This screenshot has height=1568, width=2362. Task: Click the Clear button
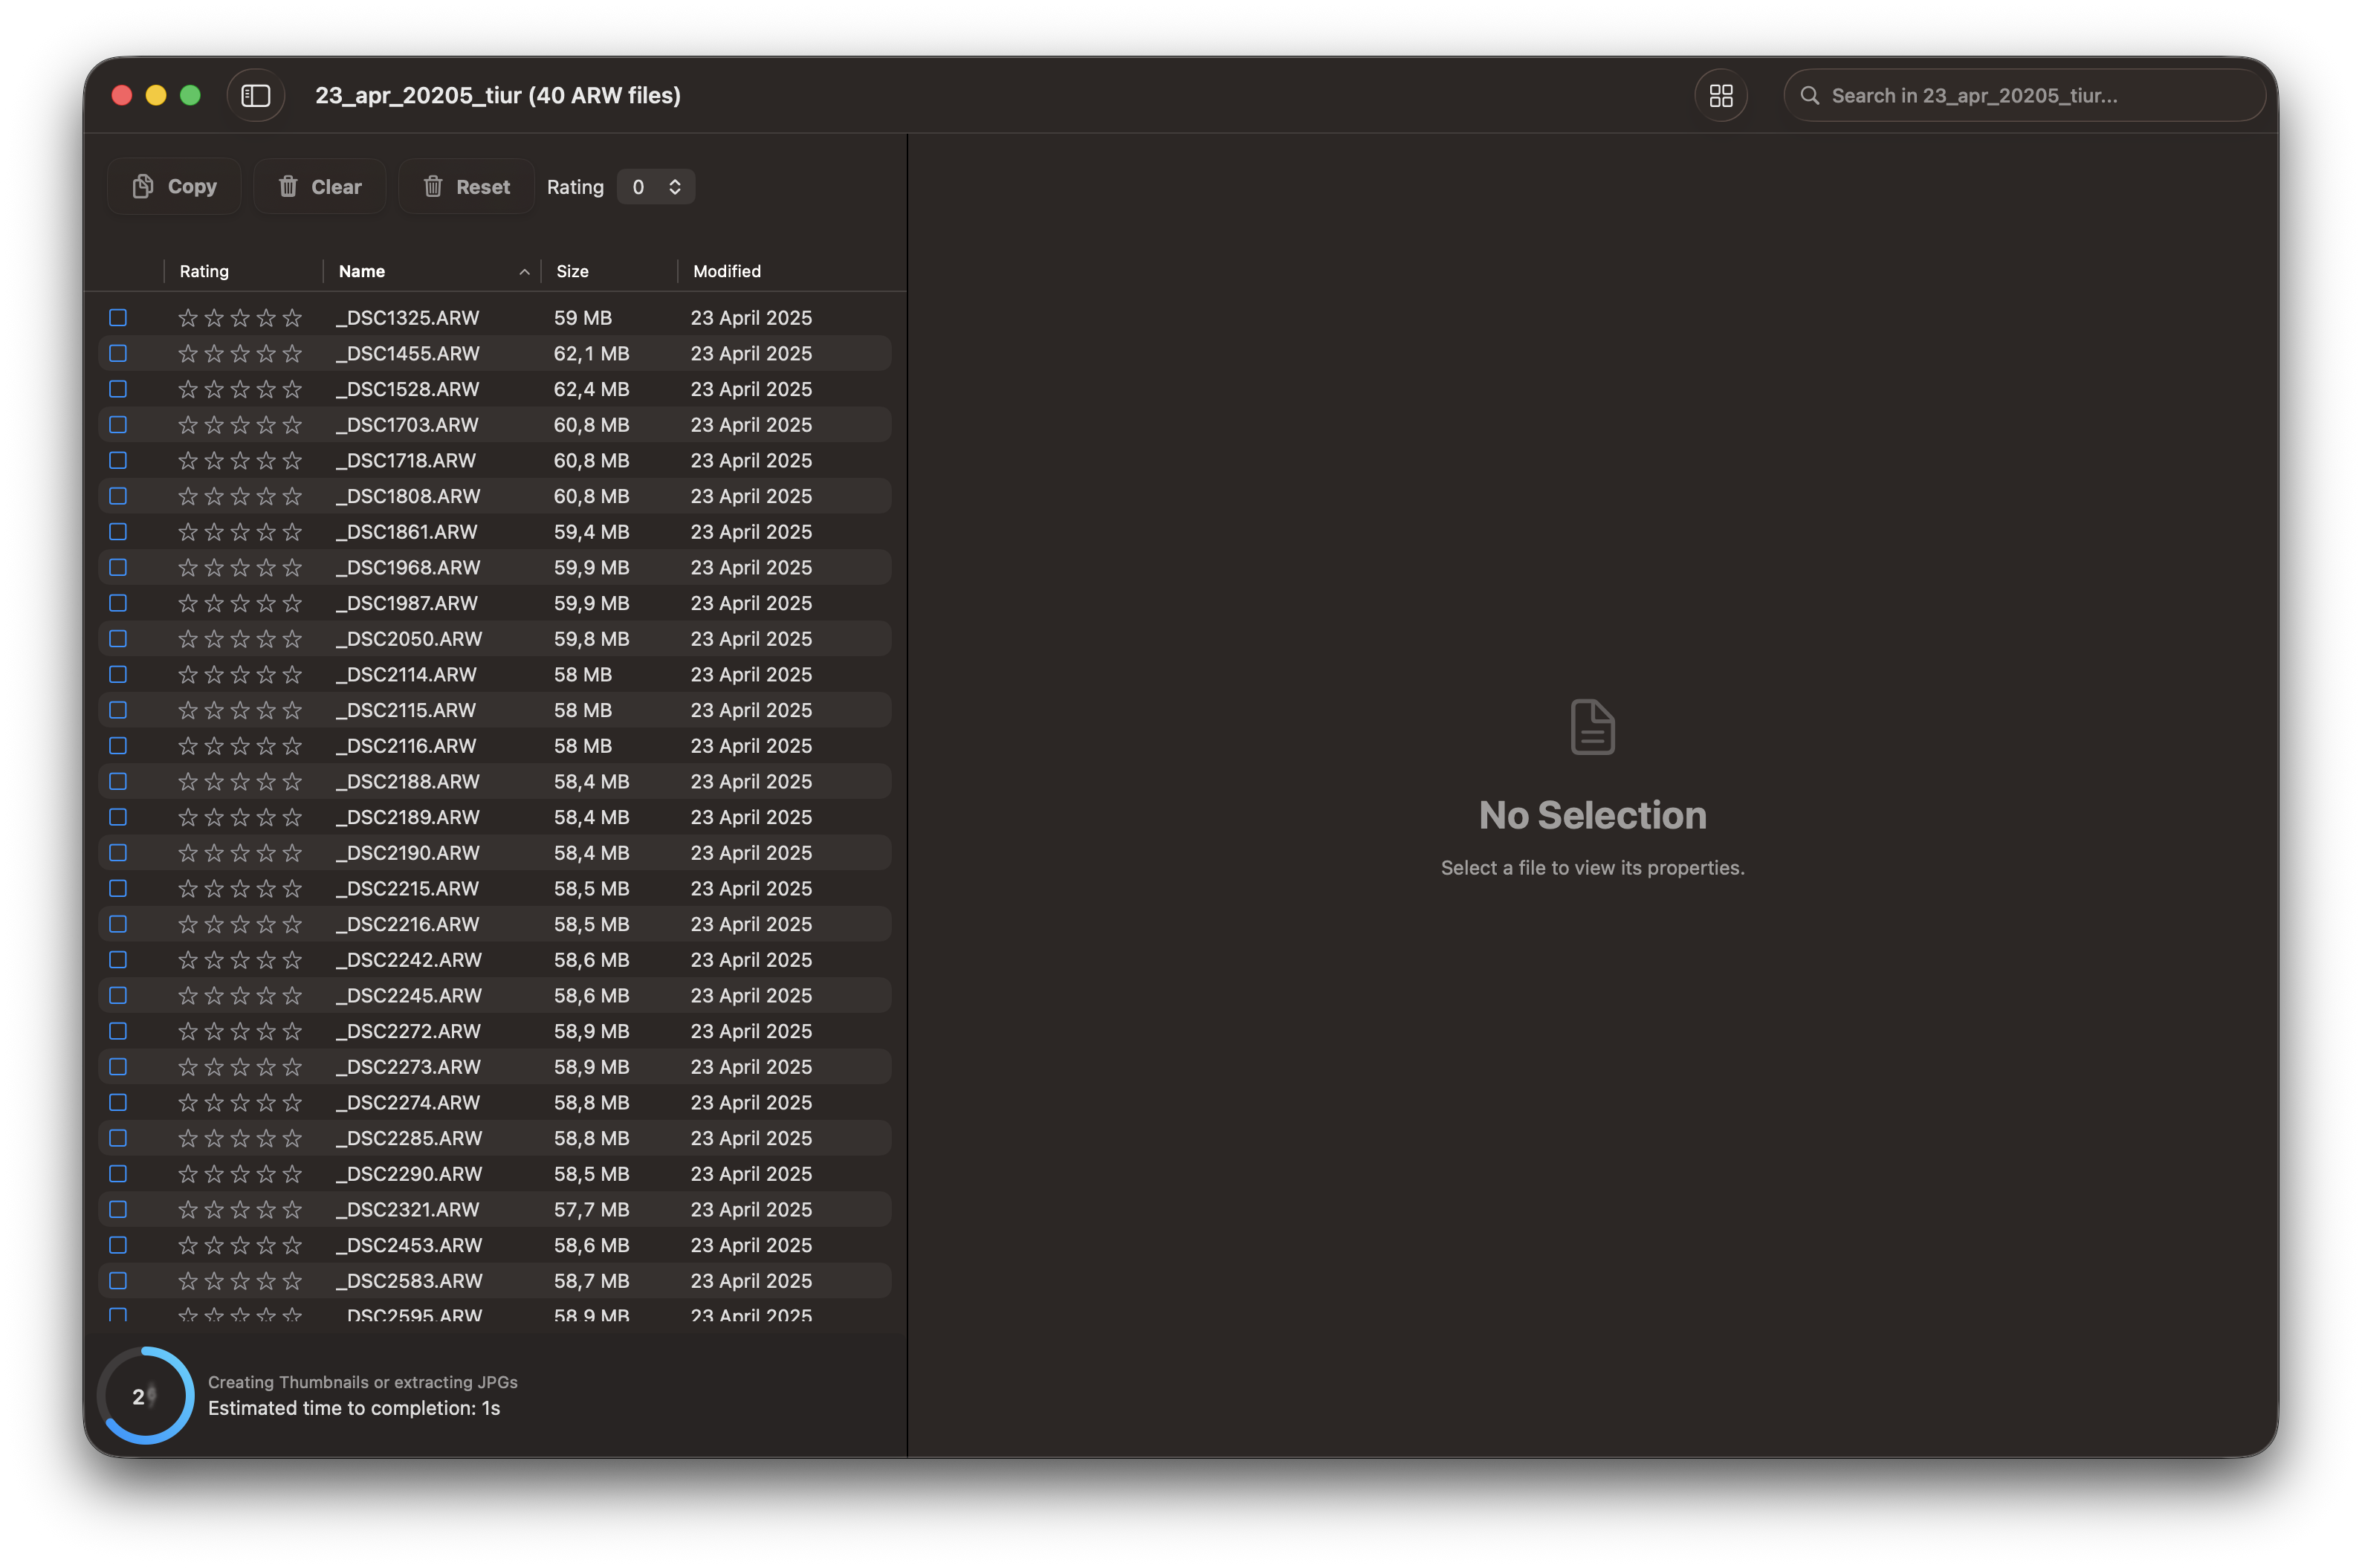(x=319, y=186)
